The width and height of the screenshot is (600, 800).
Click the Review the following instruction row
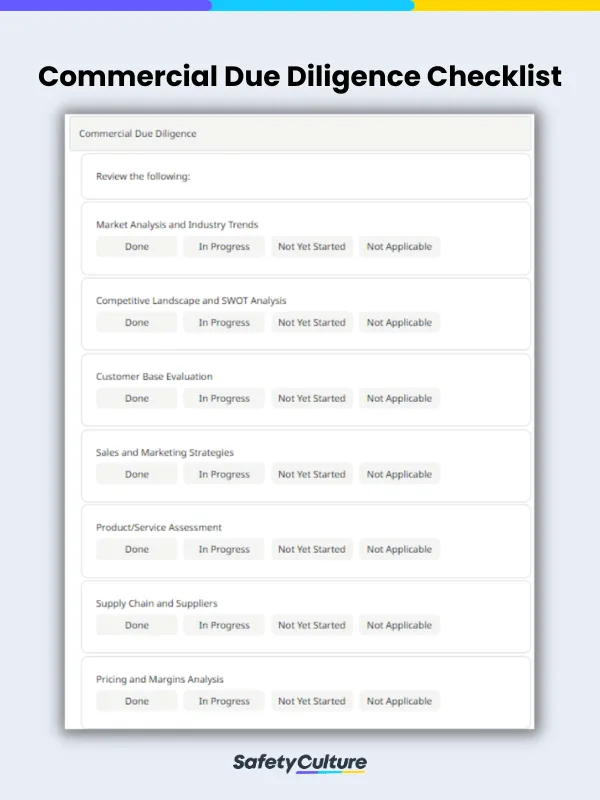(x=305, y=177)
